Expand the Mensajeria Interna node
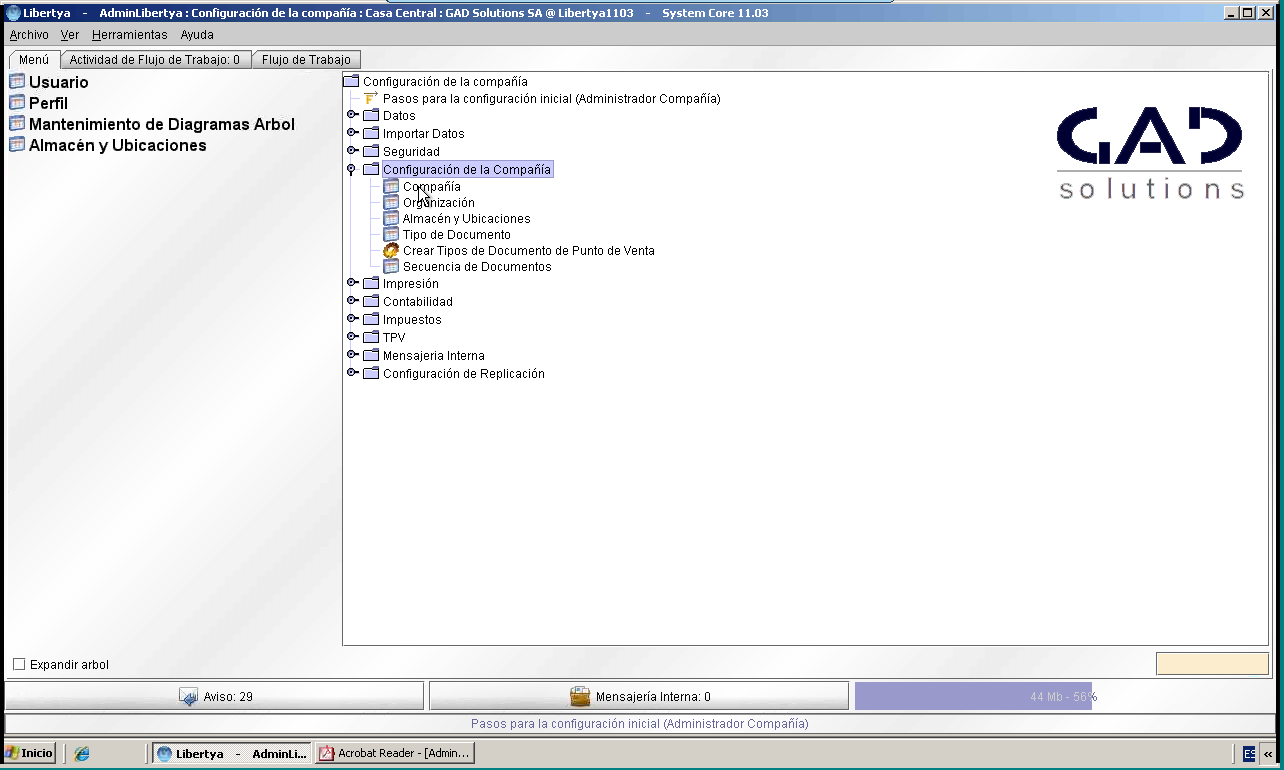This screenshot has height=770, width=1284. coord(352,354)
